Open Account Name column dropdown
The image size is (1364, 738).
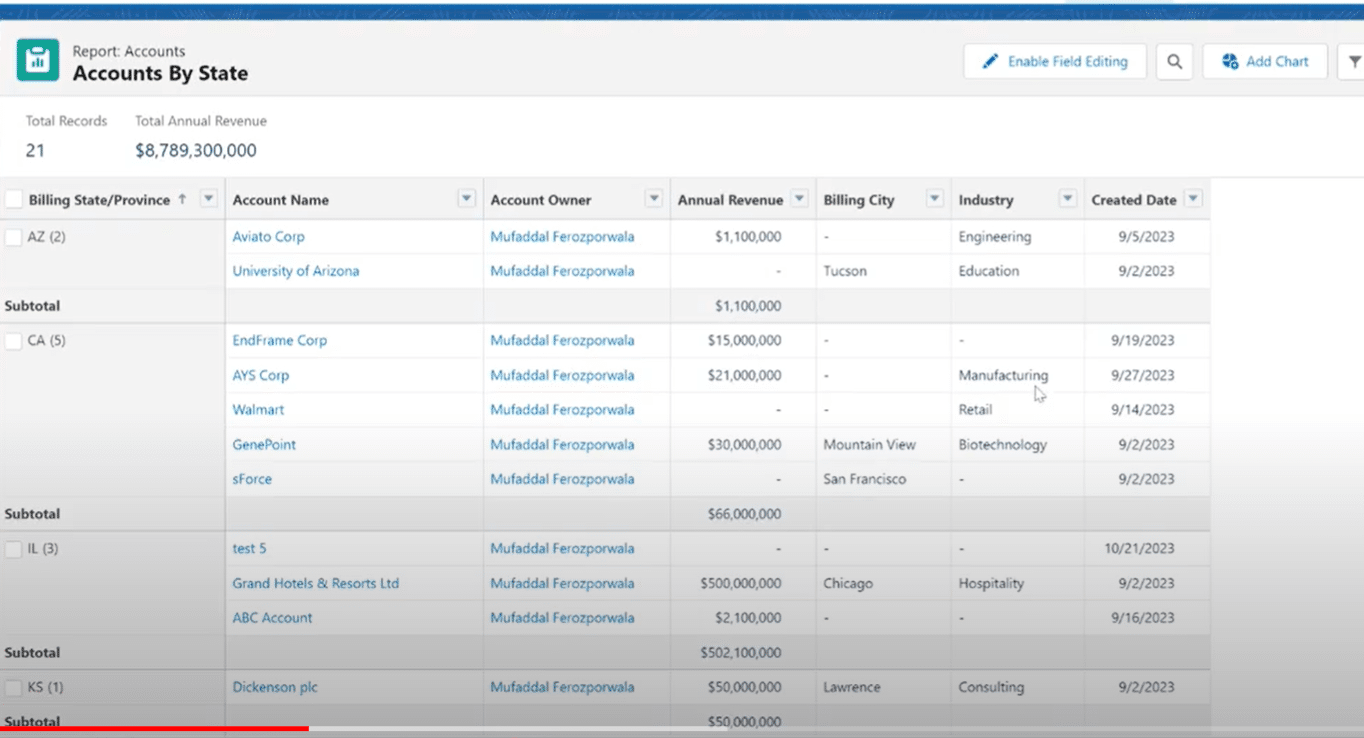coord(466,199)
